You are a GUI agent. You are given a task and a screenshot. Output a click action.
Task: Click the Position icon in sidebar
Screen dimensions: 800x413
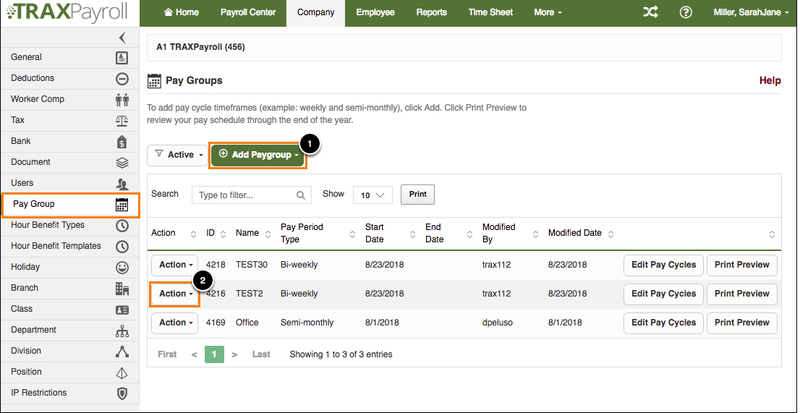point(122,373)
